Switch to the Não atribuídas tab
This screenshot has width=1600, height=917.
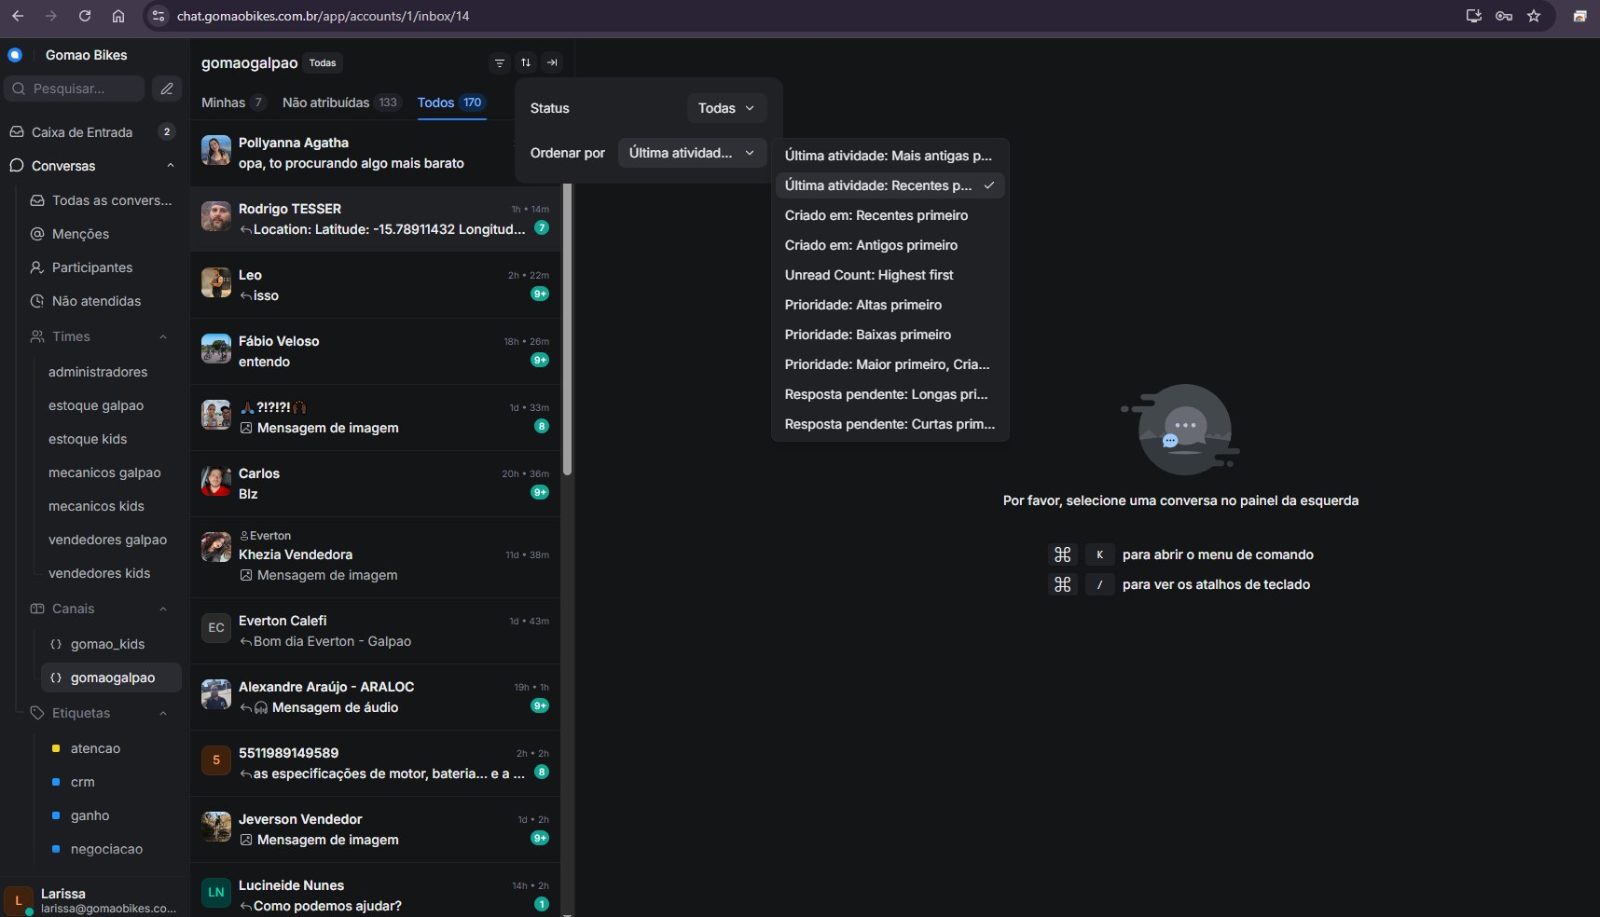pos(341,103)
